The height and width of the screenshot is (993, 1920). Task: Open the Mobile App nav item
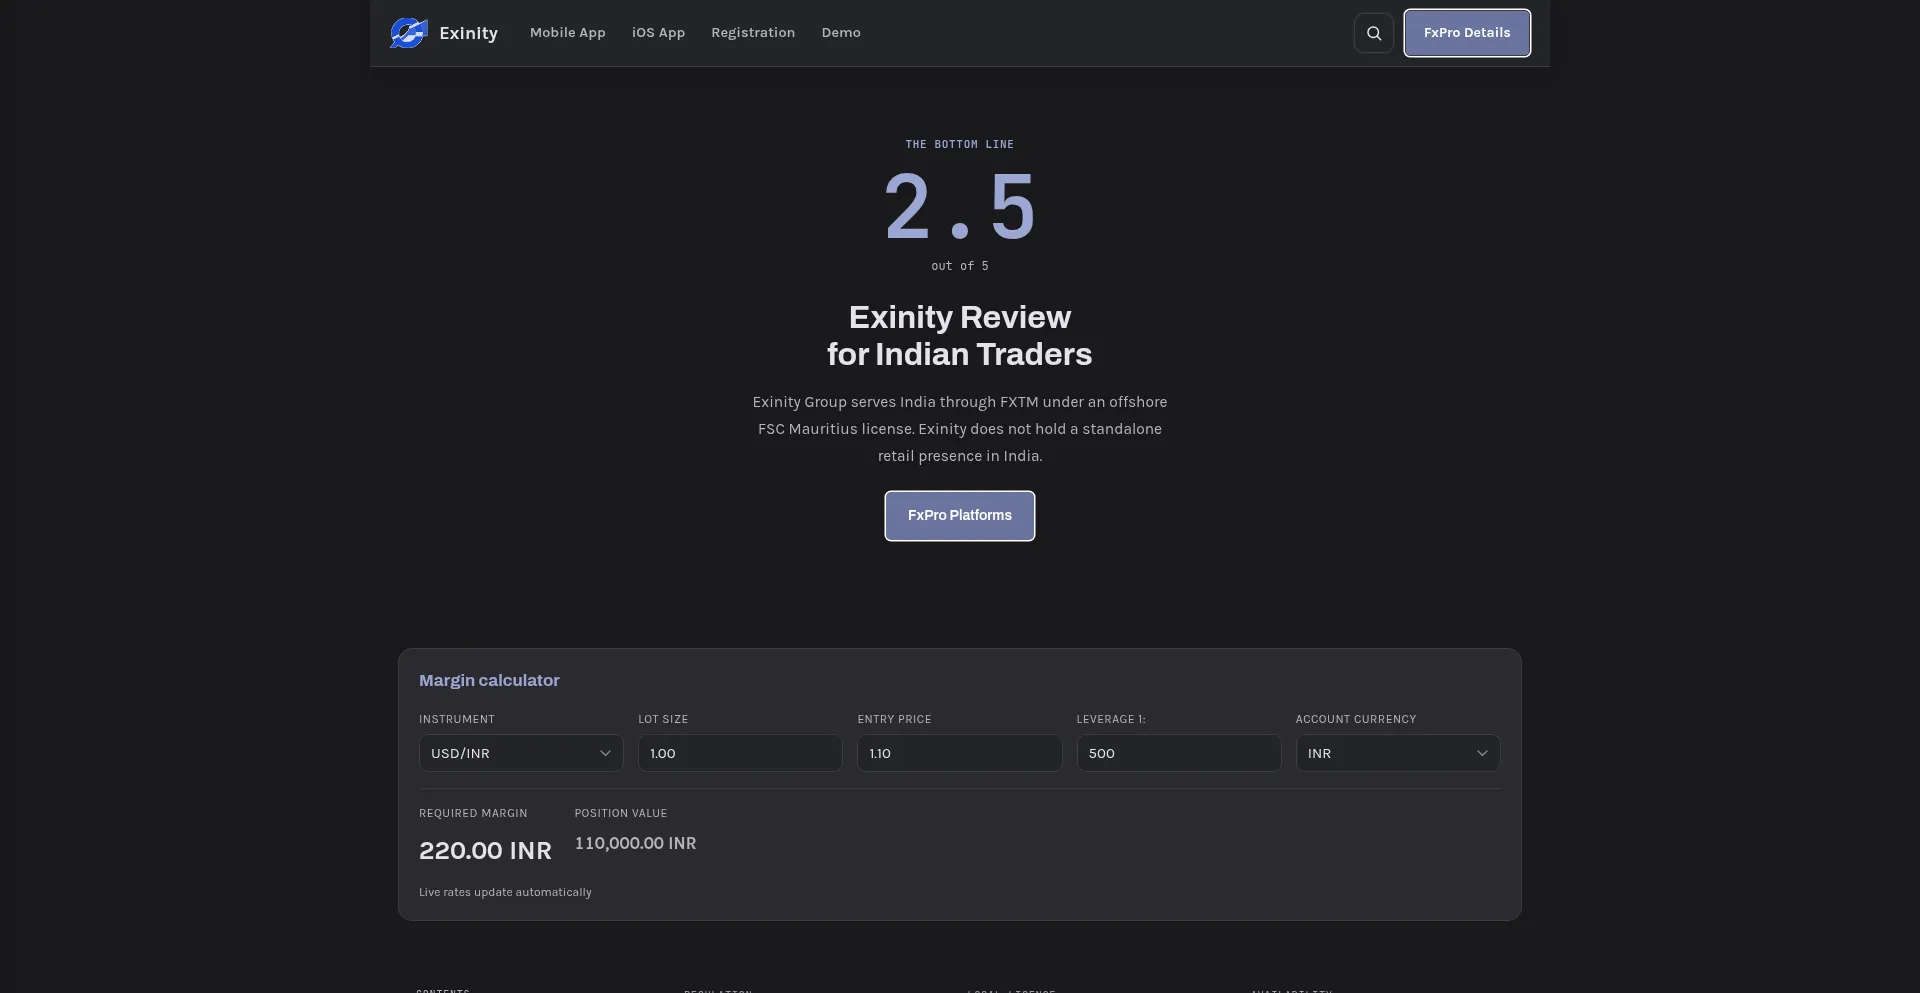(x=568, y=33)
